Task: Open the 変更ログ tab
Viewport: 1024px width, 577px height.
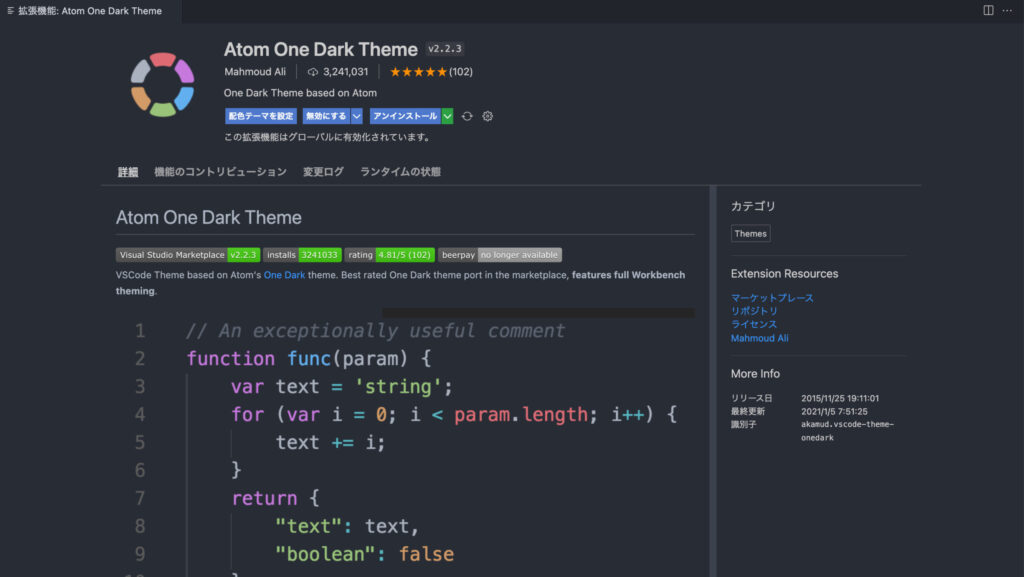Action: point(323,172)
